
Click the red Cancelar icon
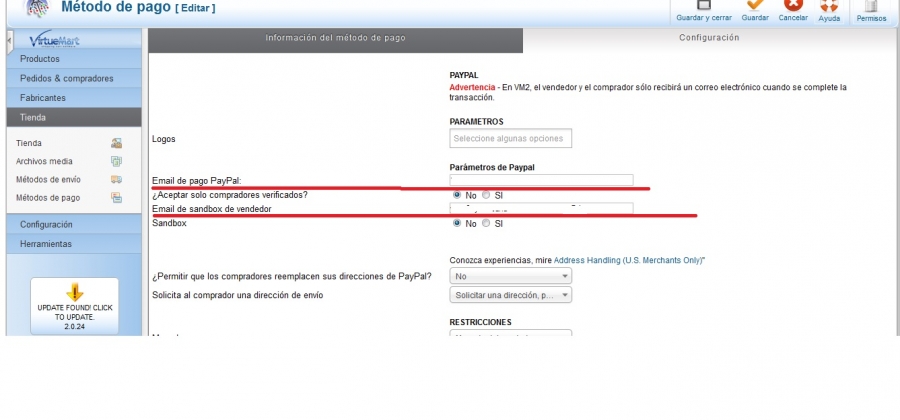pos(793,5)
